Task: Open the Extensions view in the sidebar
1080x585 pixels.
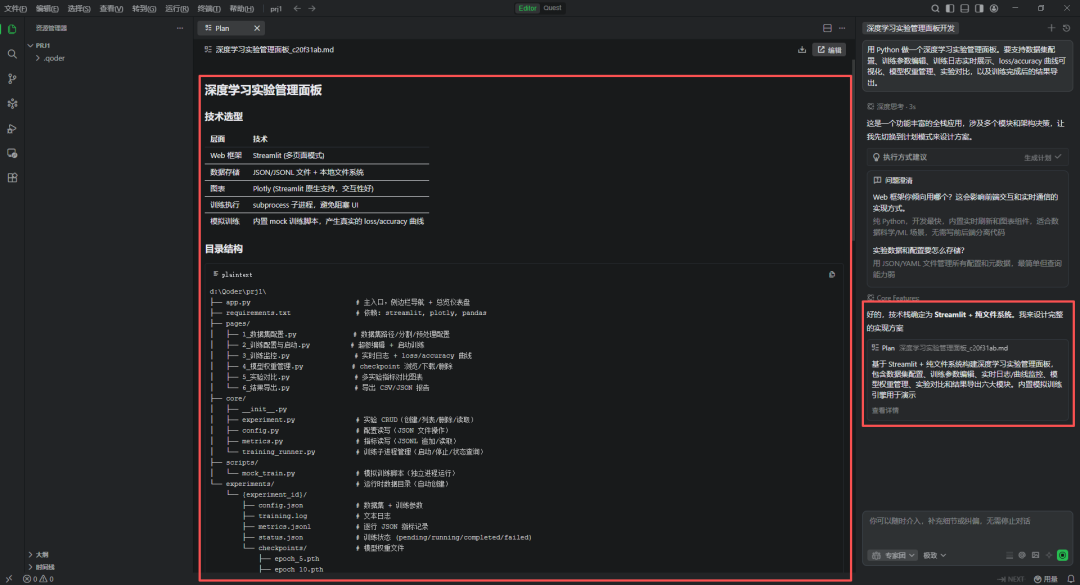Action: 12,177
